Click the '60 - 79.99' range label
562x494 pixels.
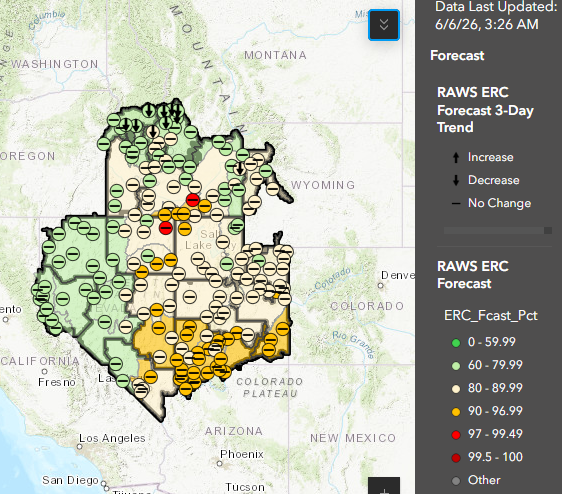click(495, 365)
